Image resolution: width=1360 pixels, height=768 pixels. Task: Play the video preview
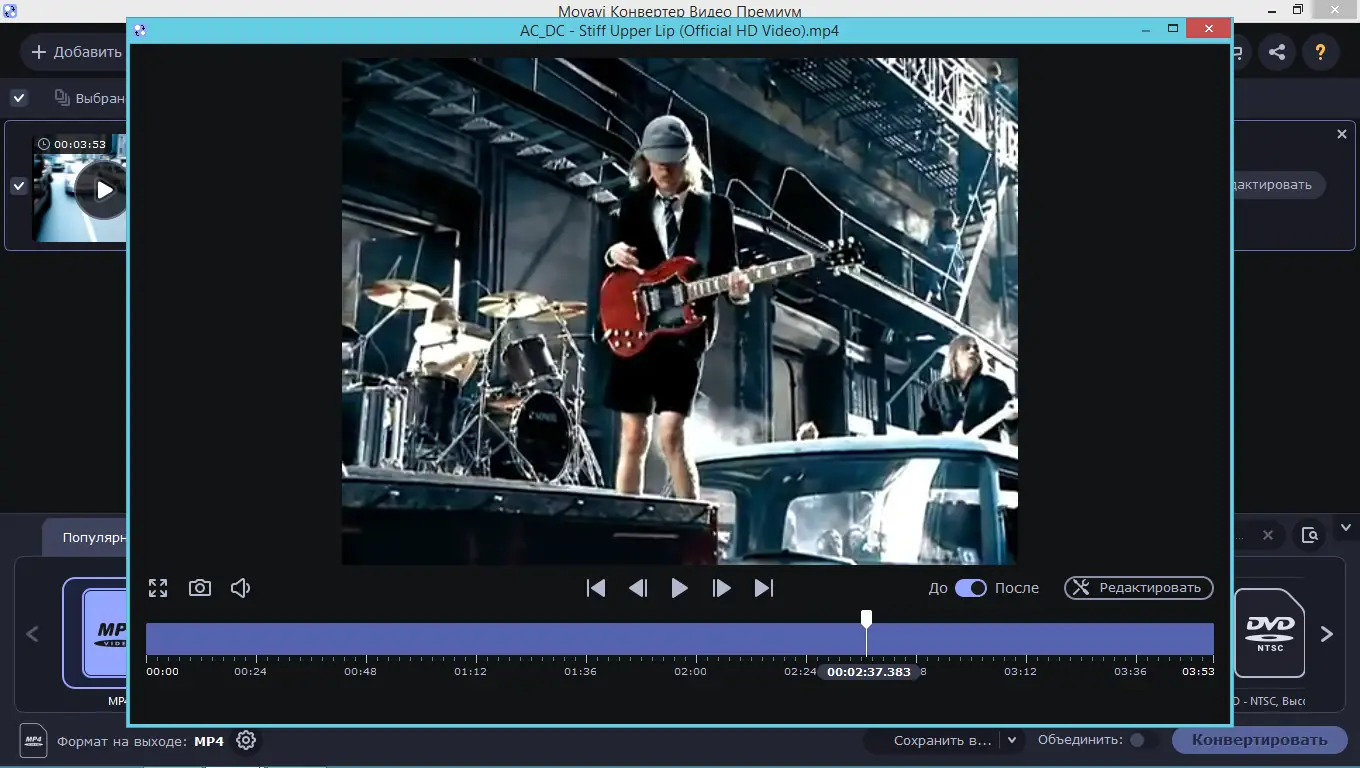[x=680, y=588]
